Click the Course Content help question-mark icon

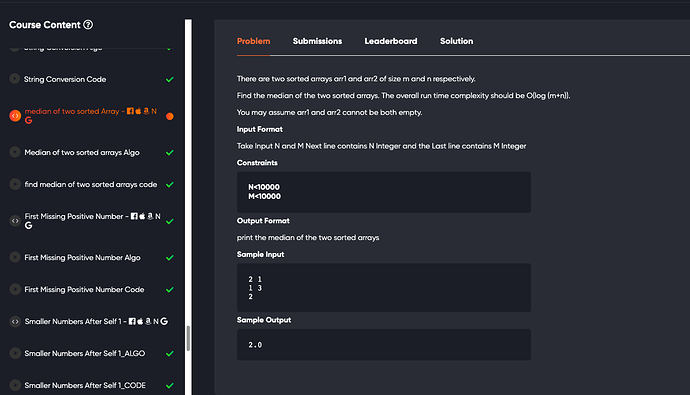click(88, 25)
